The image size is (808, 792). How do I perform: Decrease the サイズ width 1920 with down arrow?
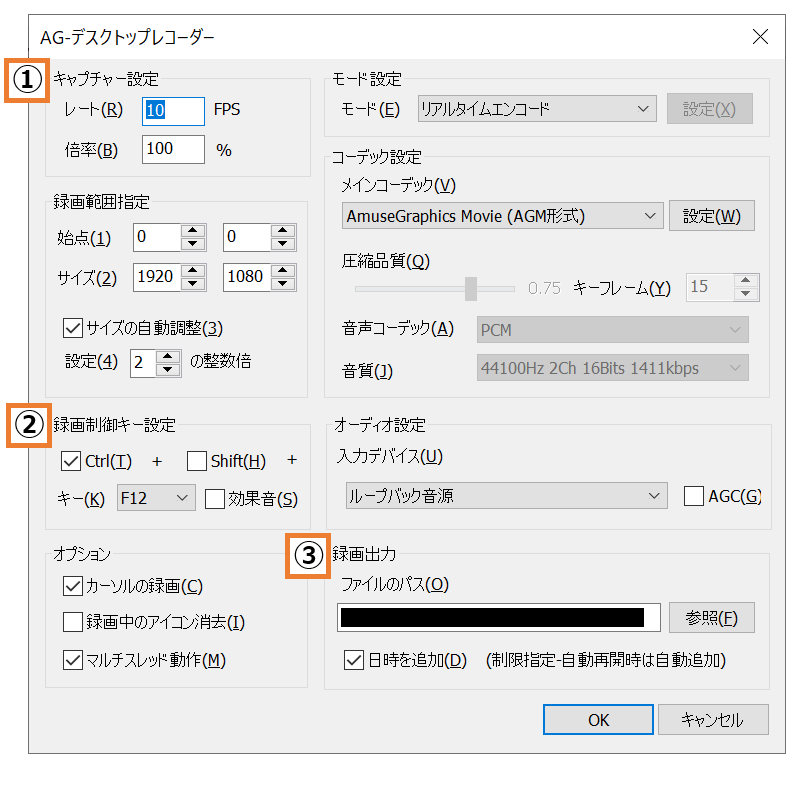[x=193, y=283]
